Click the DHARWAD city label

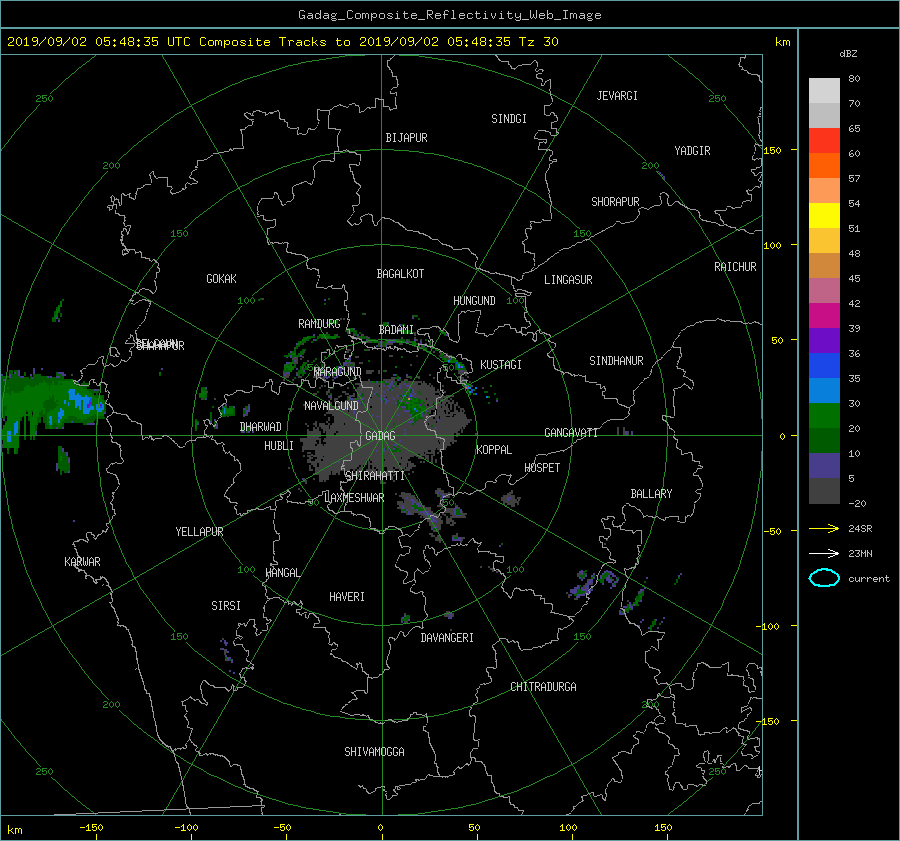[x=260, y=427]
